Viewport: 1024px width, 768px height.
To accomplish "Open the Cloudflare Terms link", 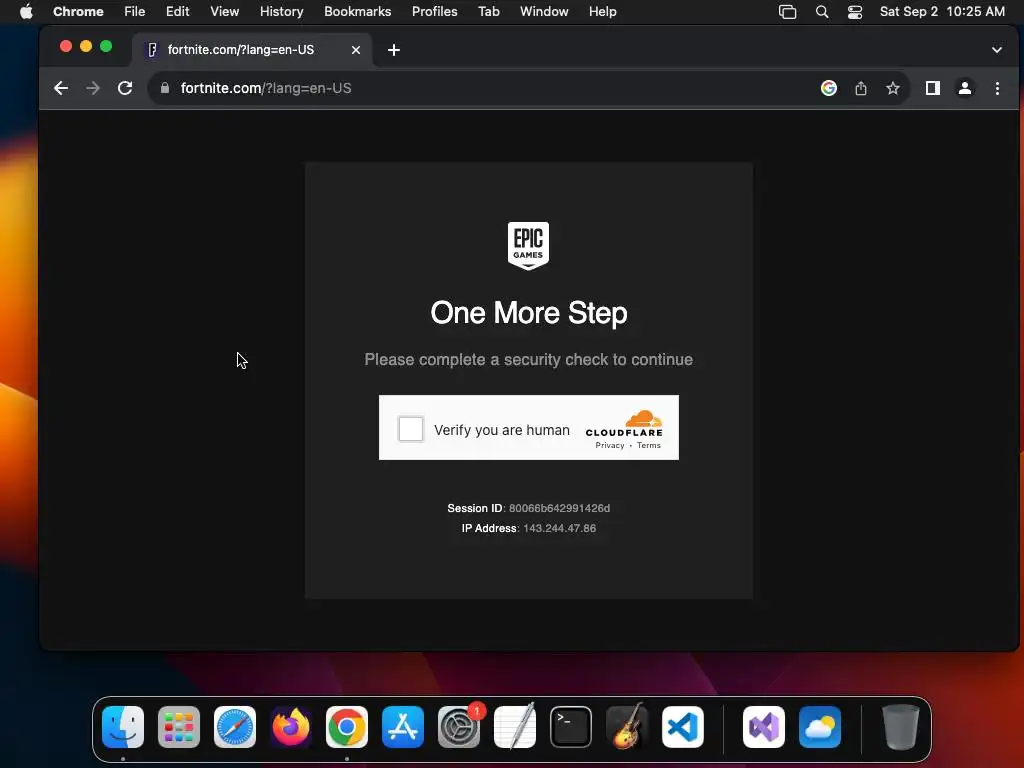I will [x=648, y=445].
